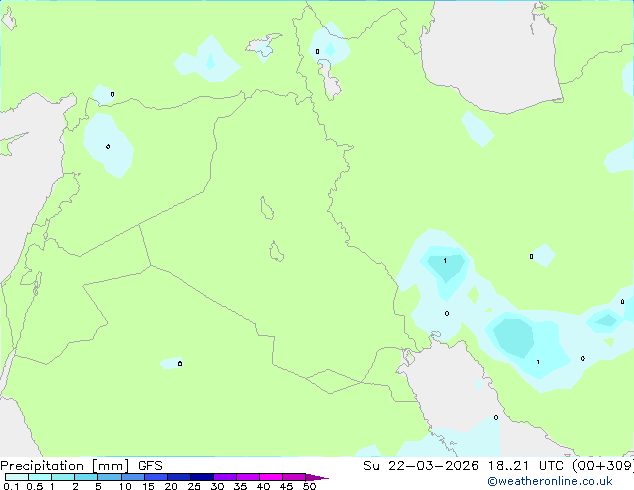Screen dimensions: 634x490
Task: Click the '25' legend scale label
Action: pos(194,486)
